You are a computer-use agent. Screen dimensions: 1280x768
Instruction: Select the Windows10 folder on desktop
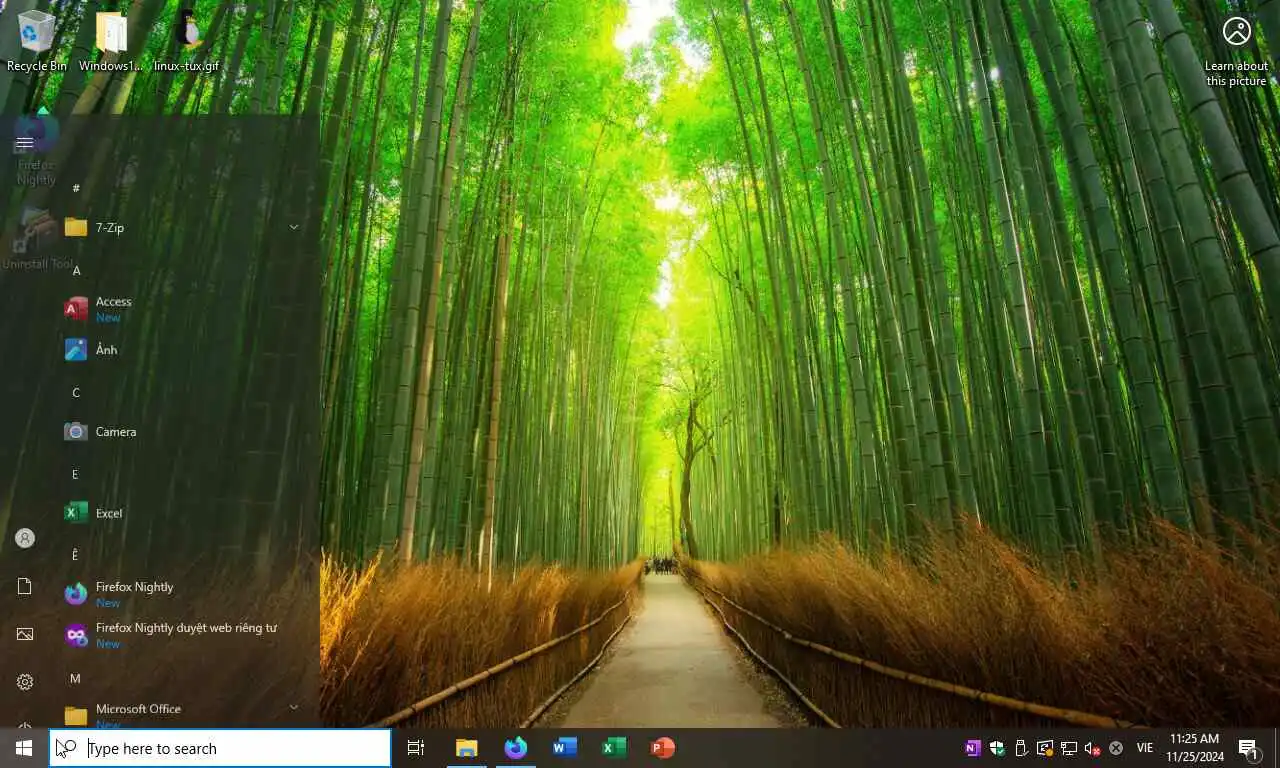110,41
